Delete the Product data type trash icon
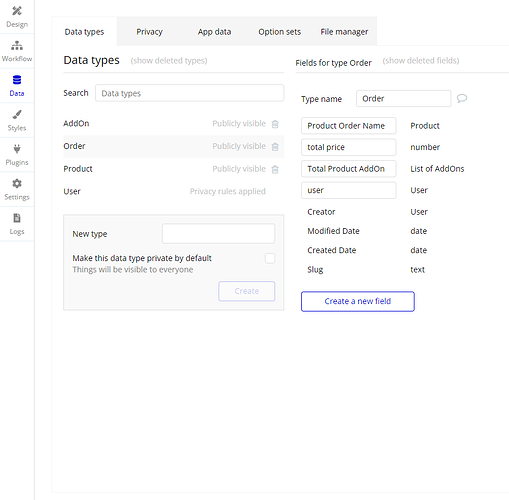509x500 pixels. (275, 169)
